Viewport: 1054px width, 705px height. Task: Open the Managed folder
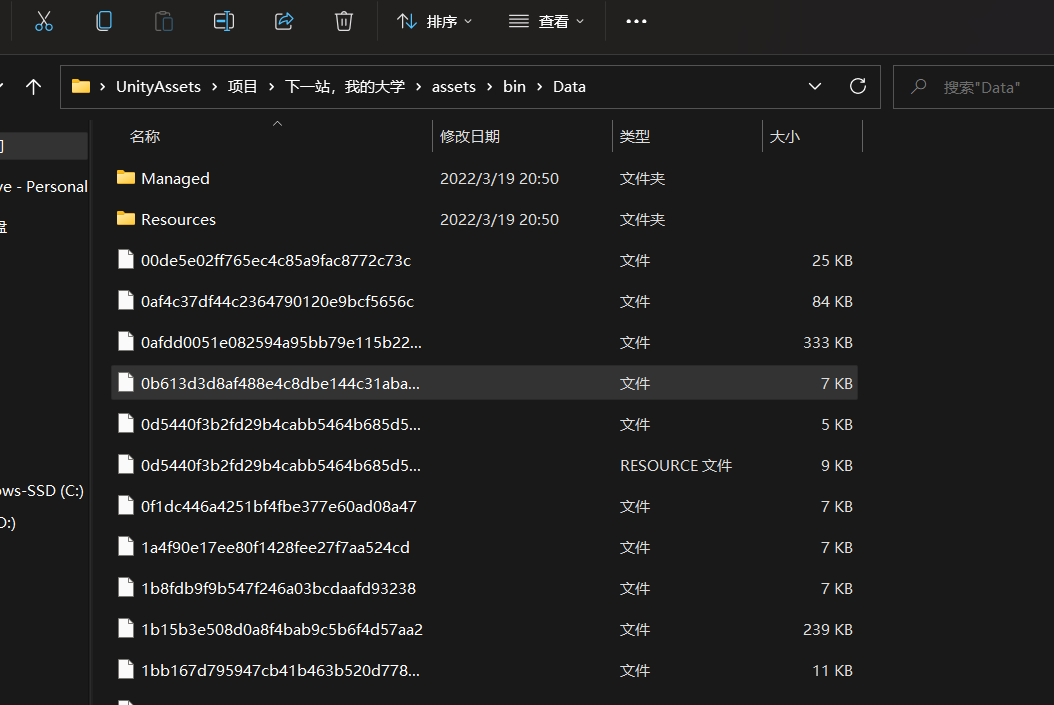(176, 178)
